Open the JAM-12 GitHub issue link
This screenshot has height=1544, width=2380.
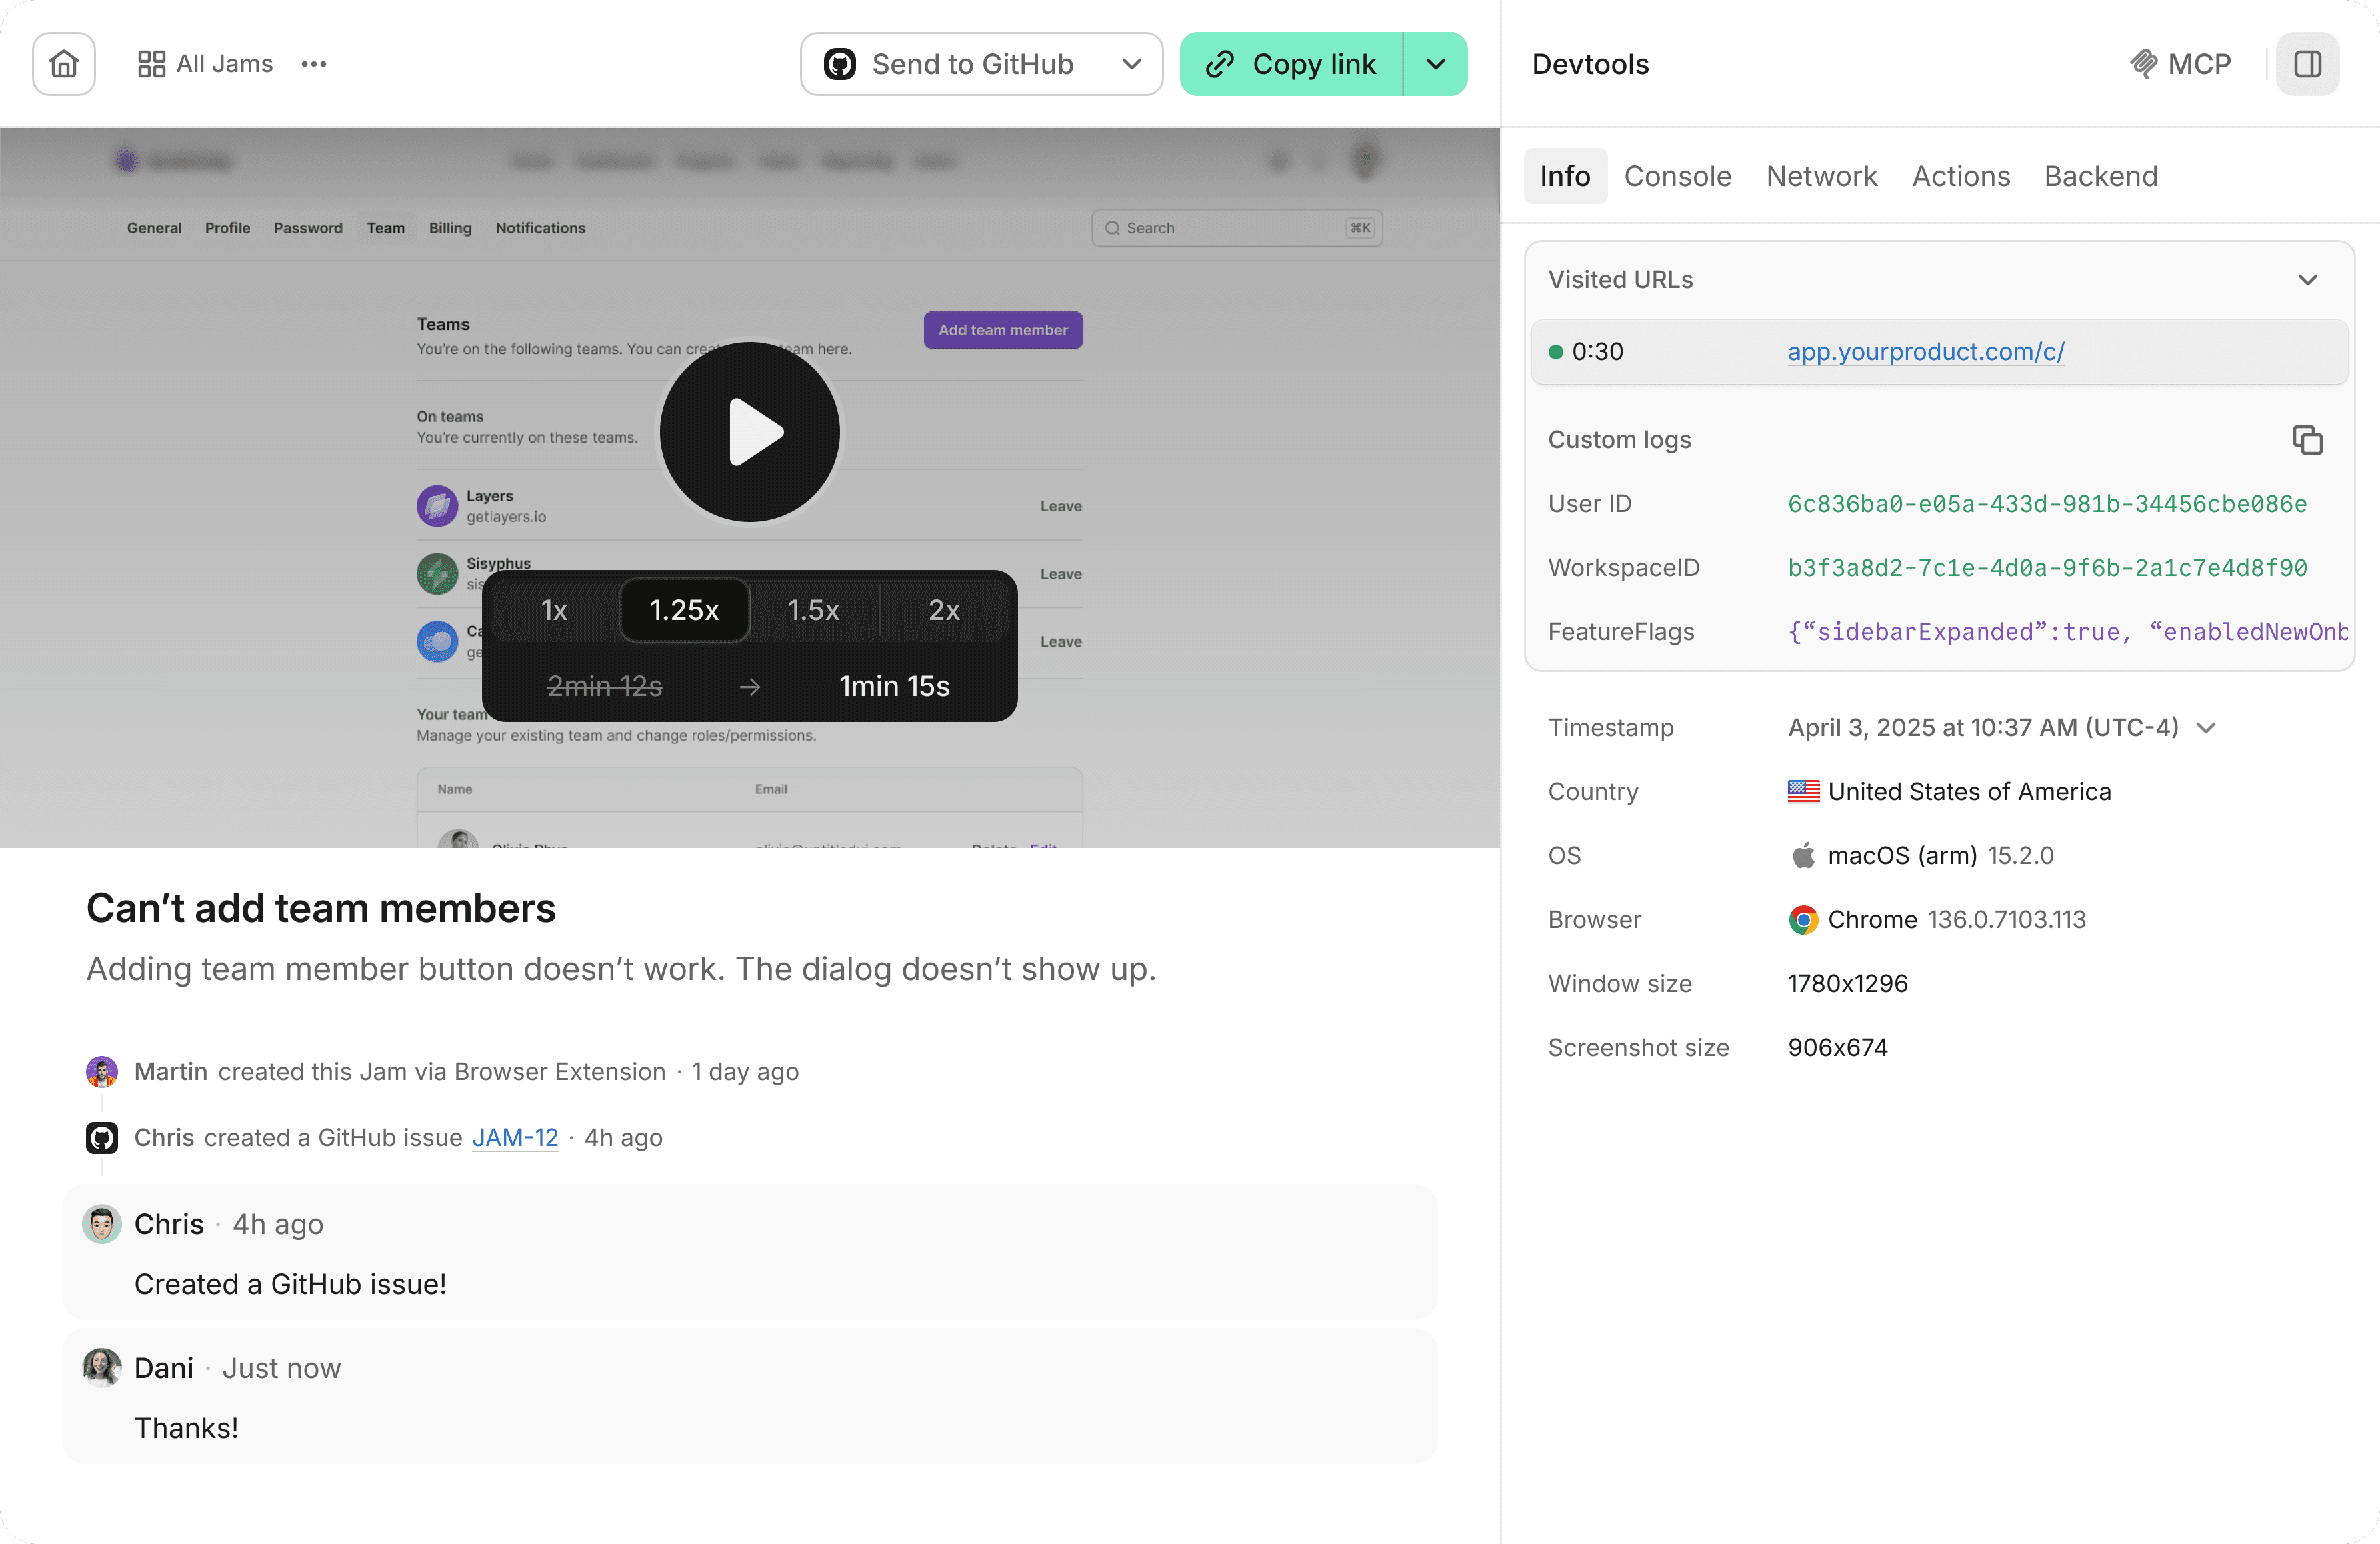point(515,1138)
